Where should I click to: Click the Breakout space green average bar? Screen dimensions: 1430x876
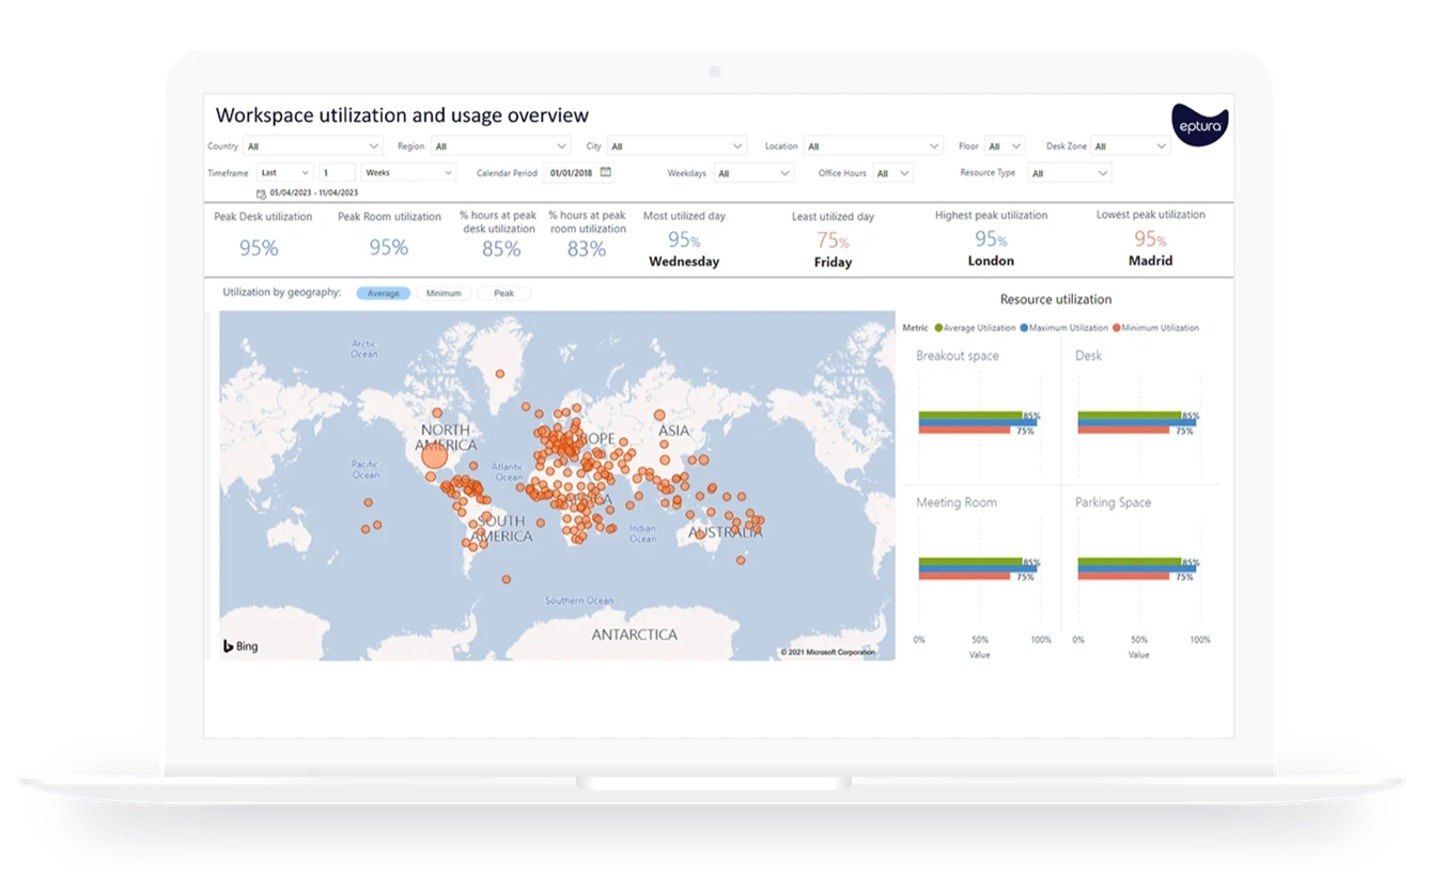click(971, 415)
